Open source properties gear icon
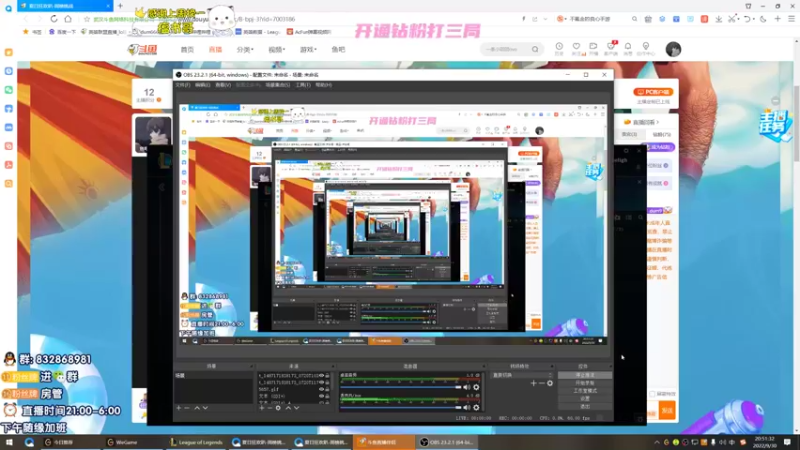Viewport: 800px width, 450px height. click(x=278, y=408)
